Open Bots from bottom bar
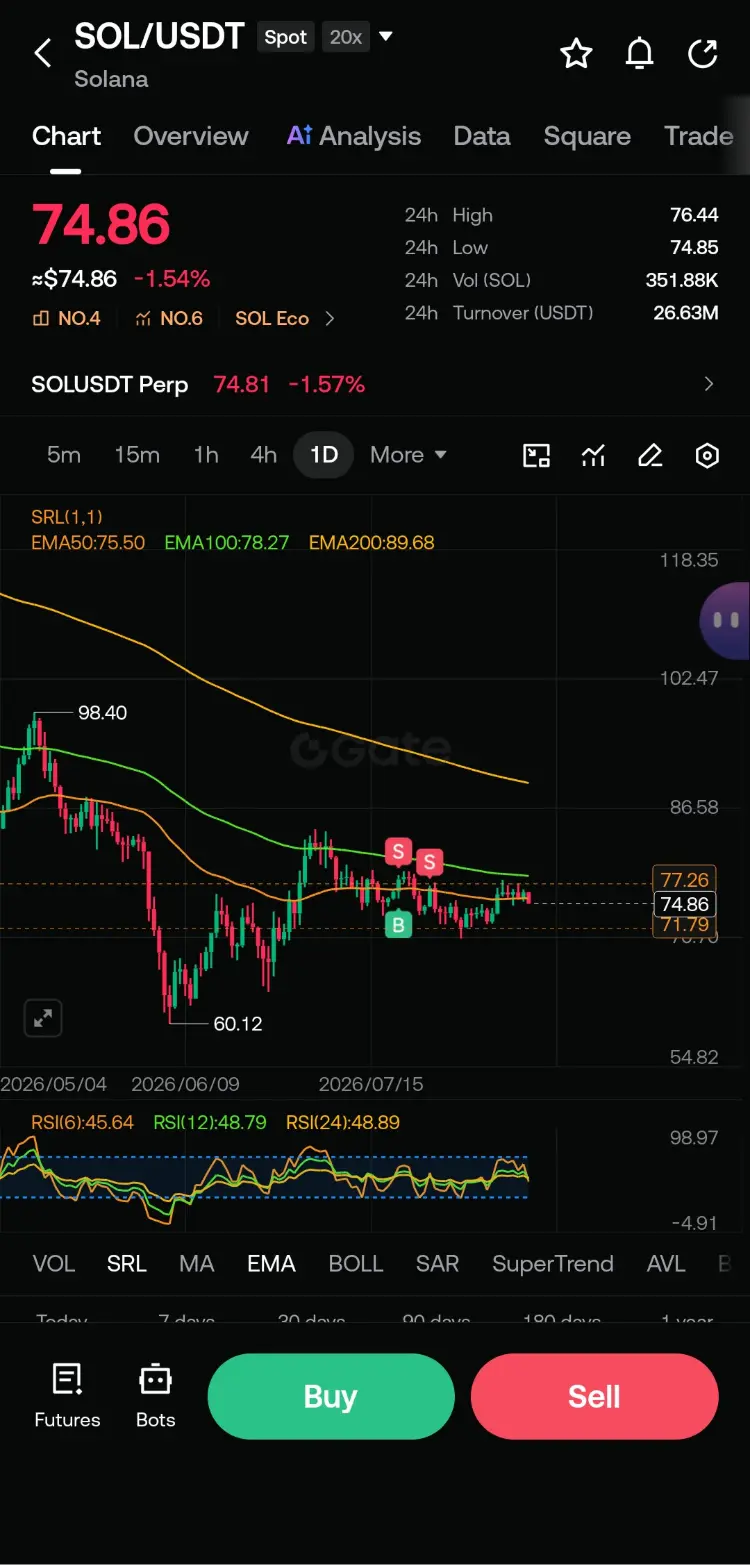Viewport: 750px width, 1565px height. tap(155, 1396)
